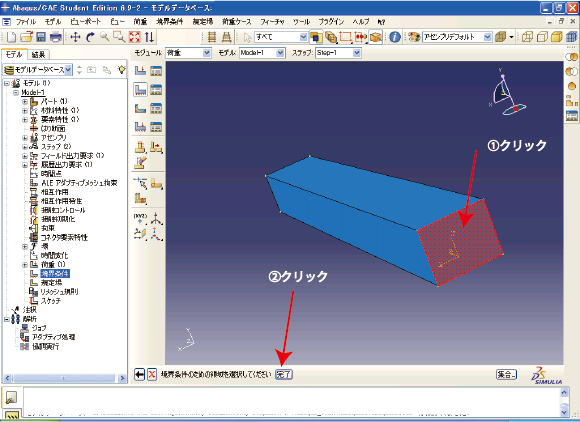Toggle parallel projection with the ladder grid icon

[212, 37]
